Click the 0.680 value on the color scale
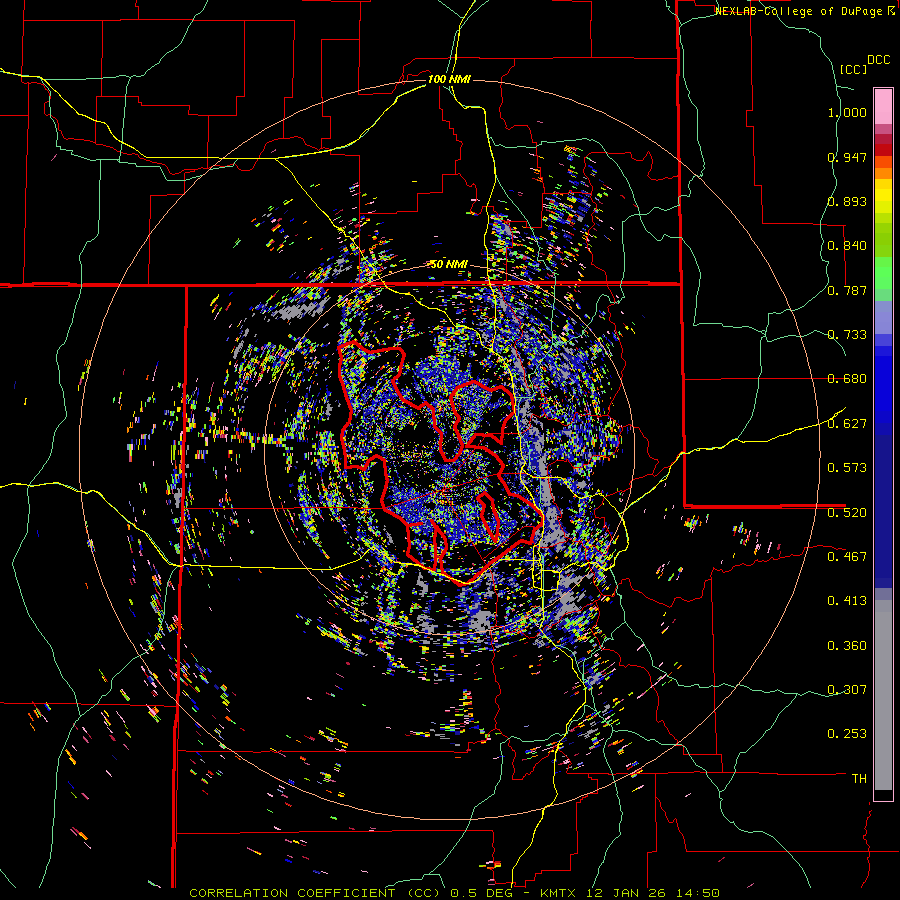 click(847, 379)
